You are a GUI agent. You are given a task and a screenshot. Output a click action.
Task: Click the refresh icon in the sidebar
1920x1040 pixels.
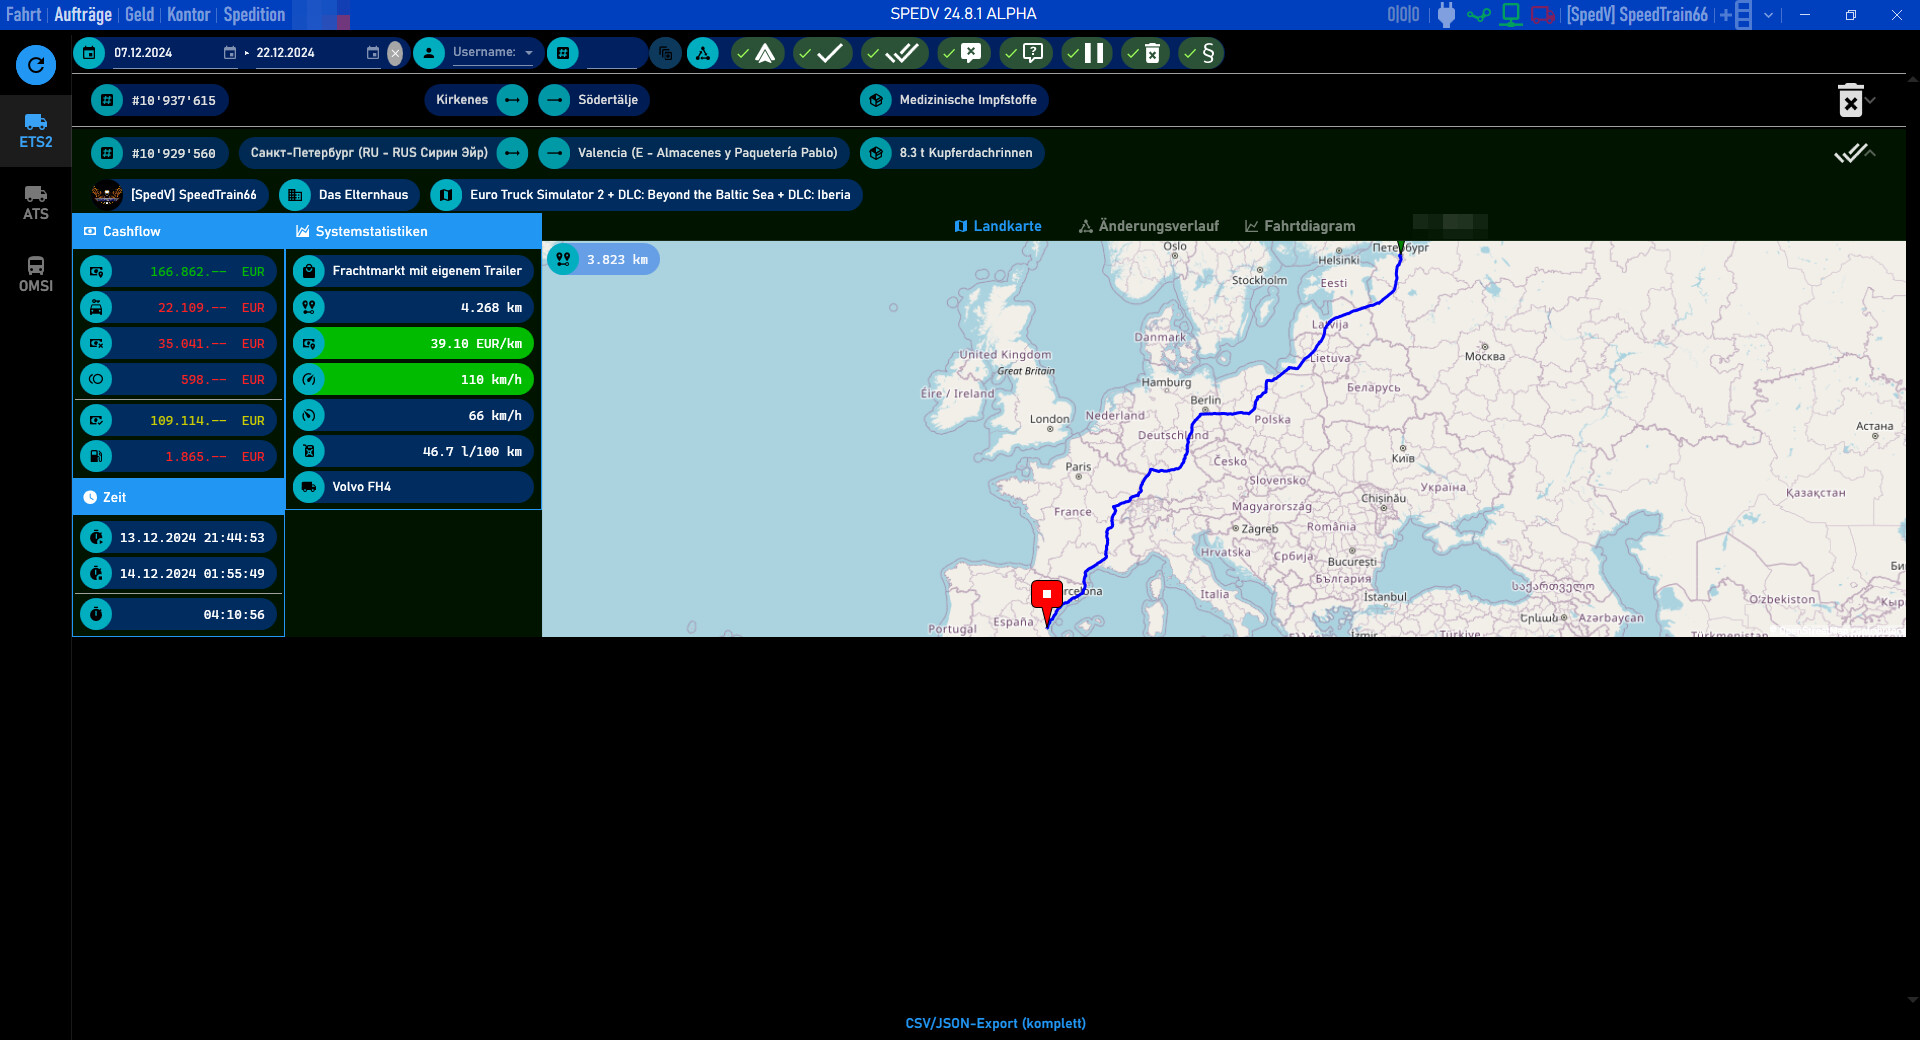click(x=36, y=65)
